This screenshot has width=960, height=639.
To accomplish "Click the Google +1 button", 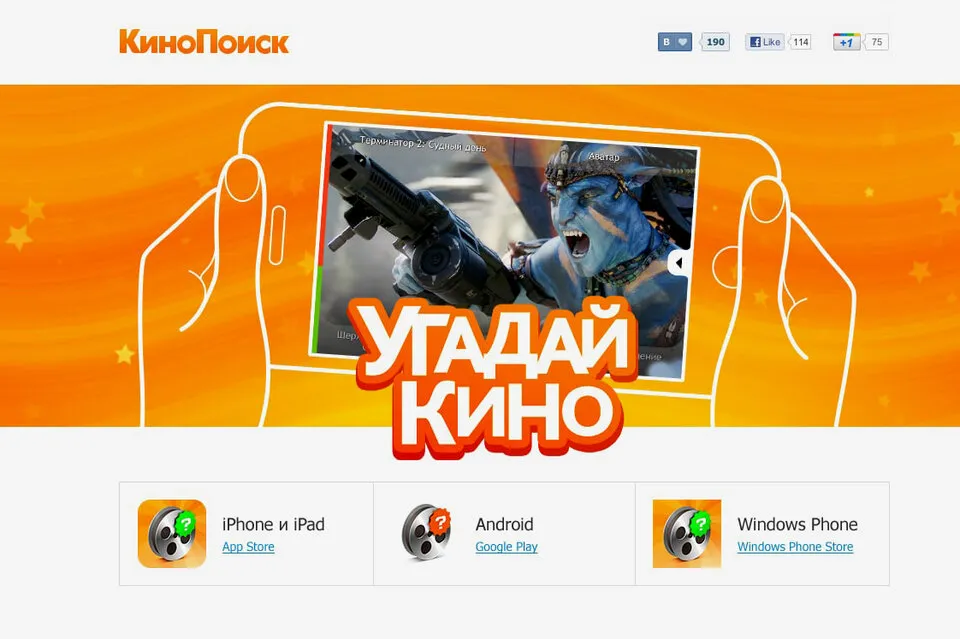I will (x=846, y=42).
